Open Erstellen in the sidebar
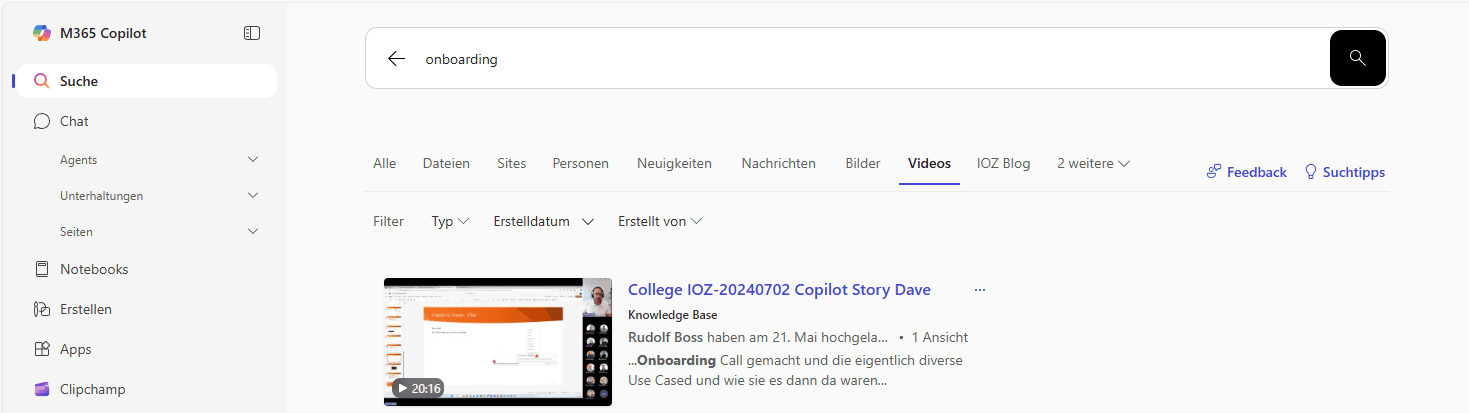 85,309
